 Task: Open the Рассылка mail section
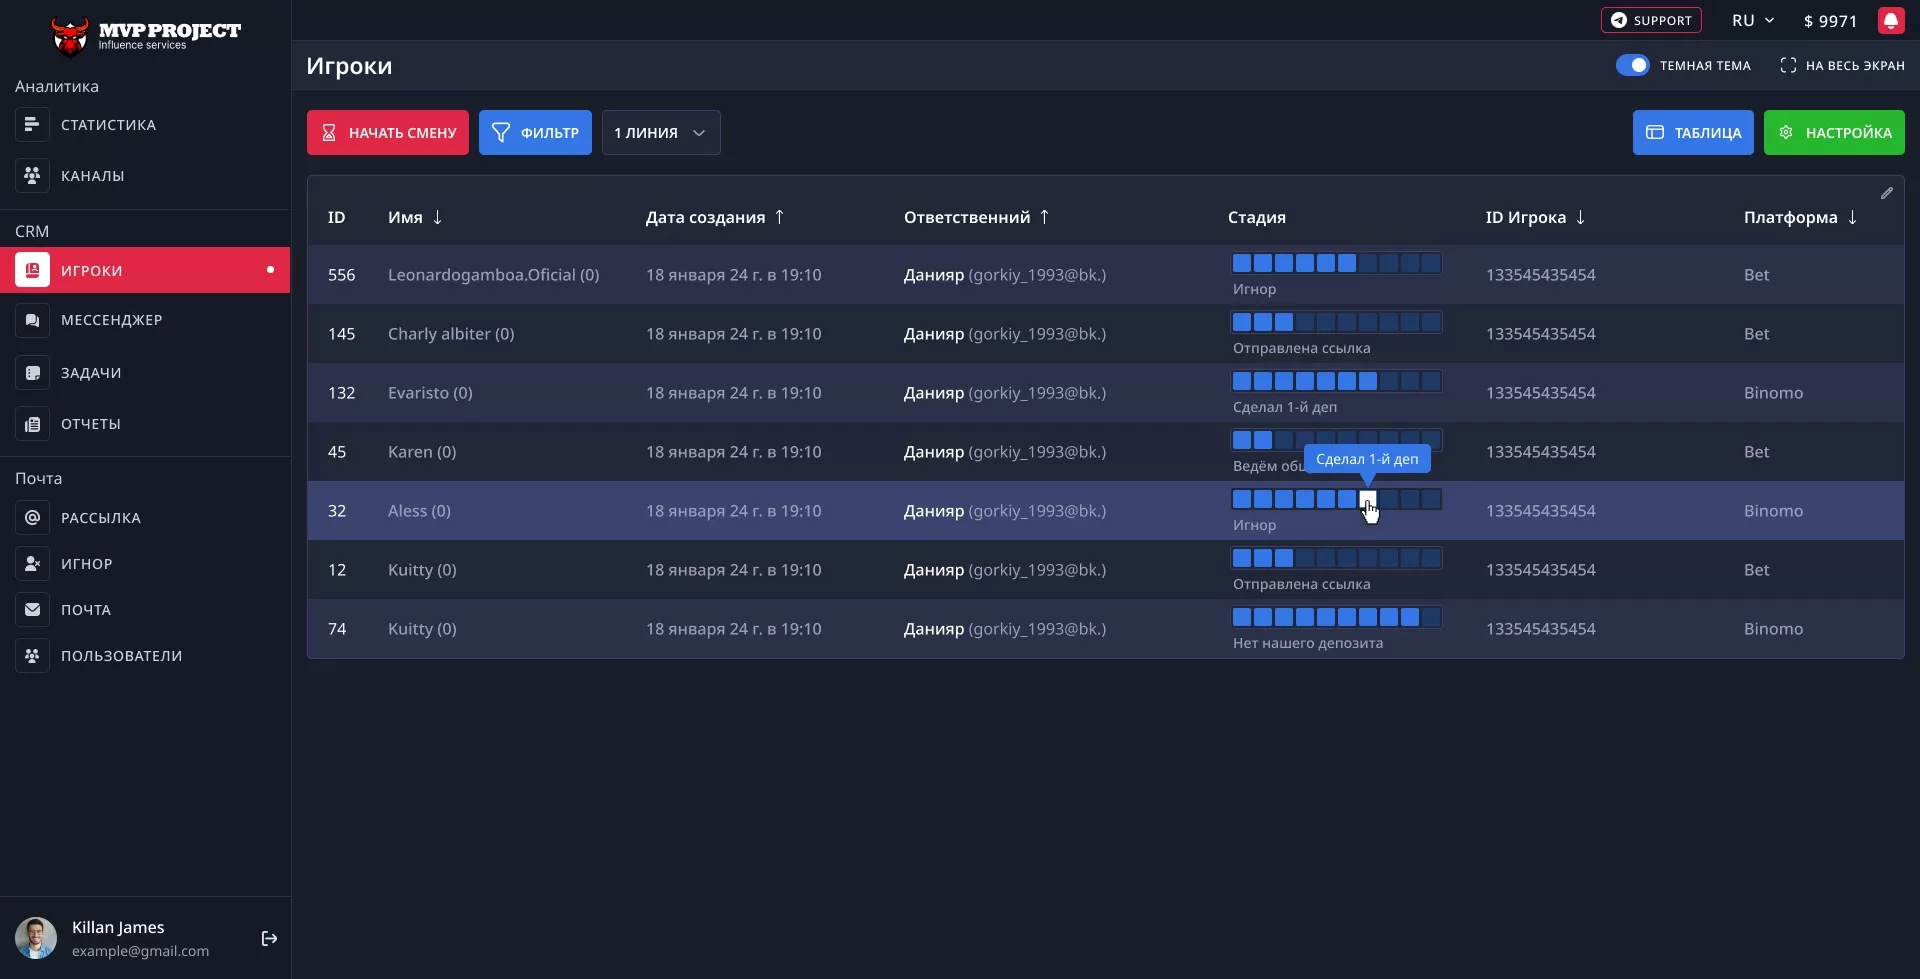pos(100,518)
